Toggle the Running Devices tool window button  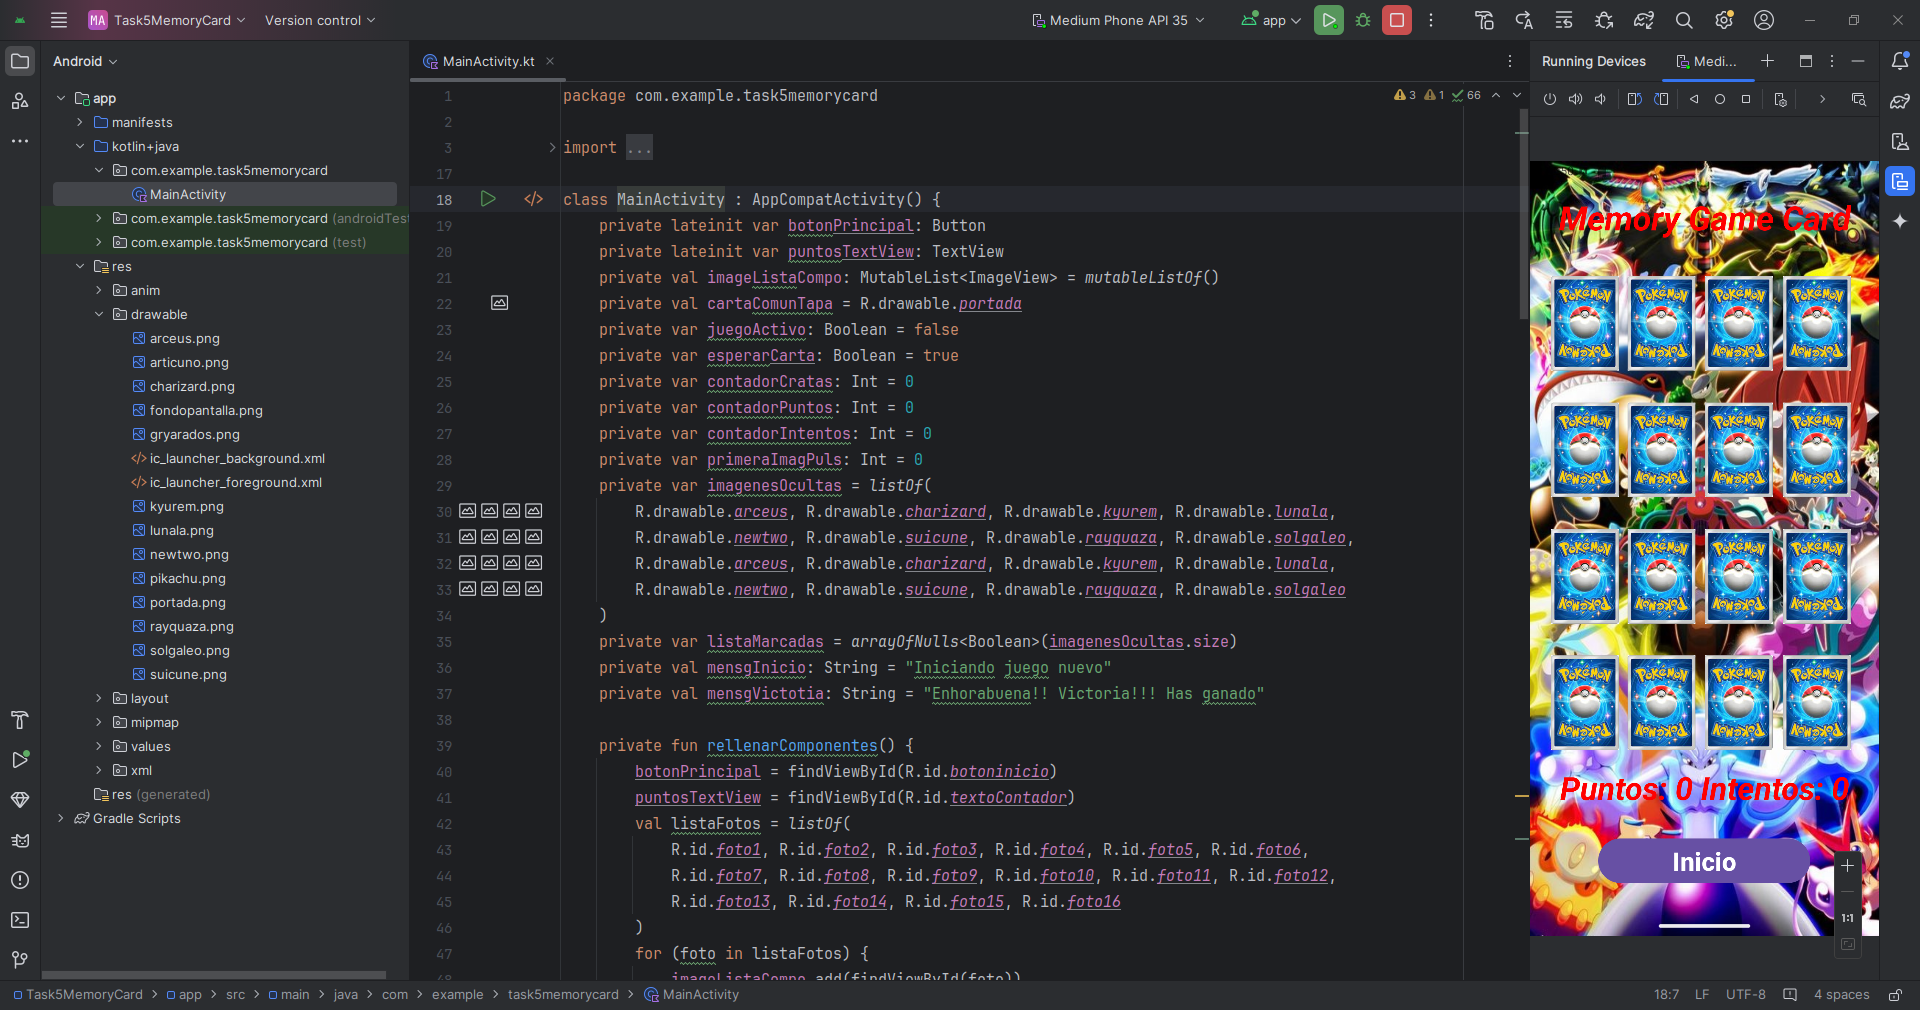pos(1900,181)
